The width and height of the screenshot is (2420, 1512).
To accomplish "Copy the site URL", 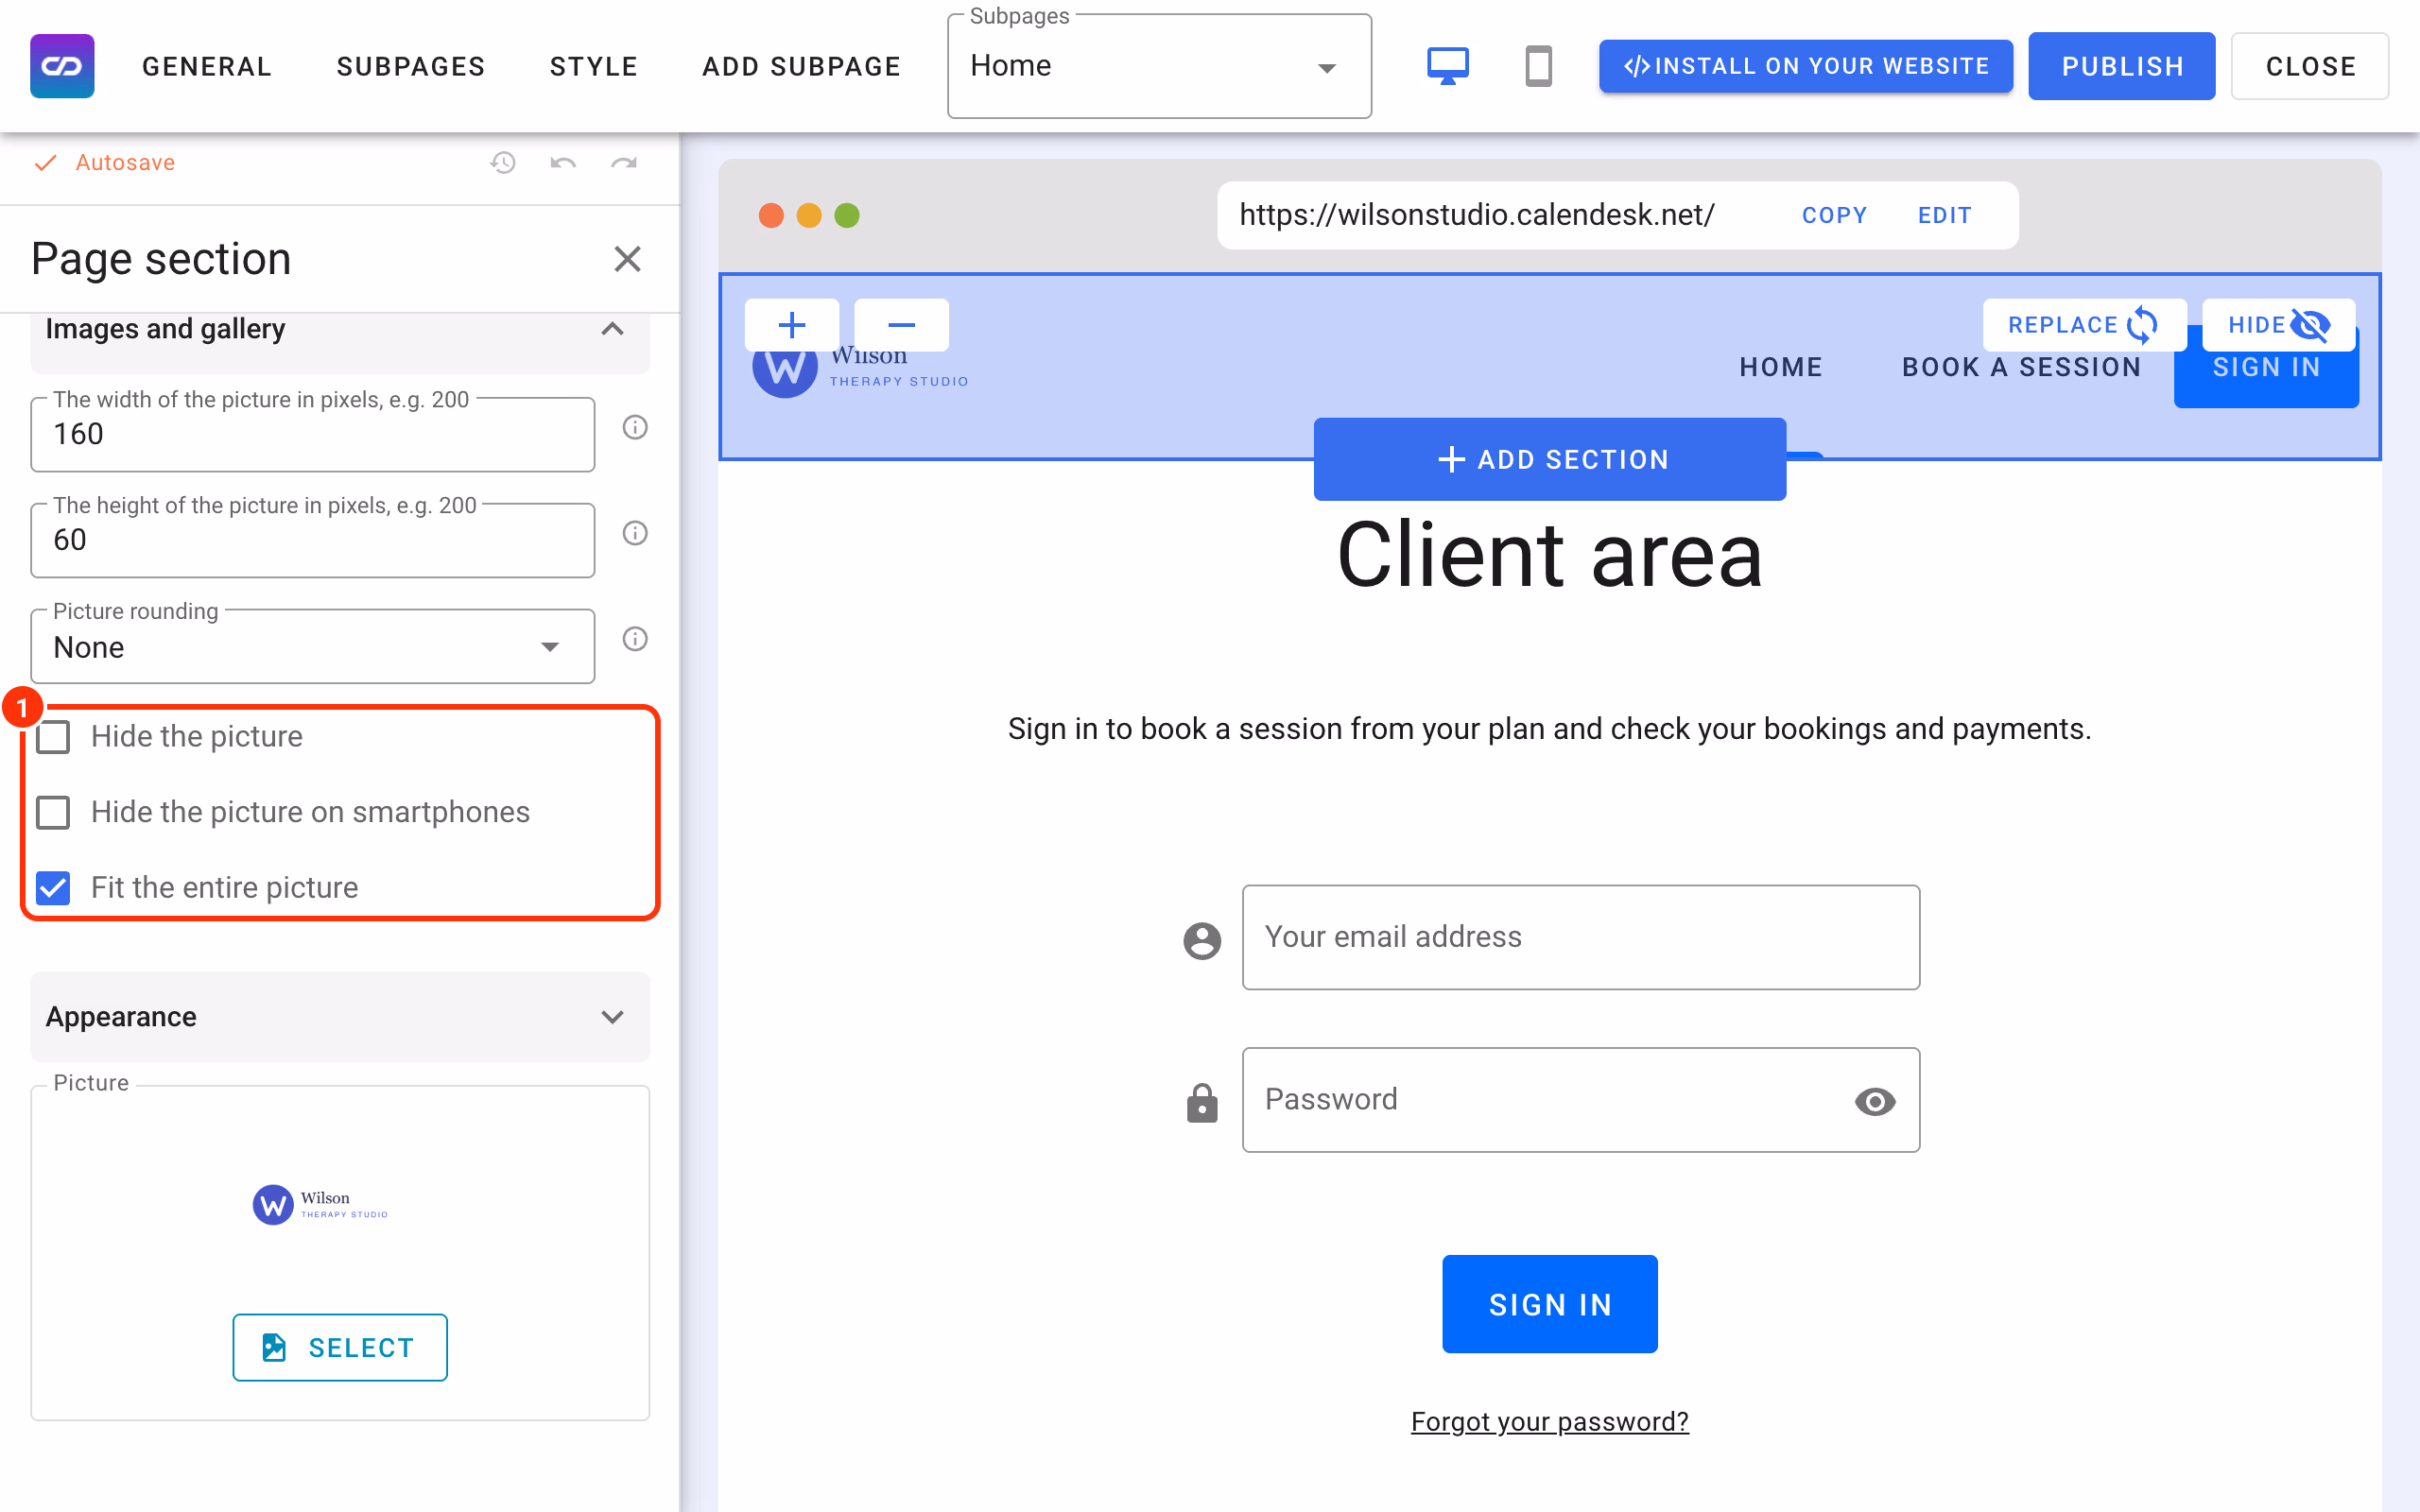I will (x=1834, y=215).
